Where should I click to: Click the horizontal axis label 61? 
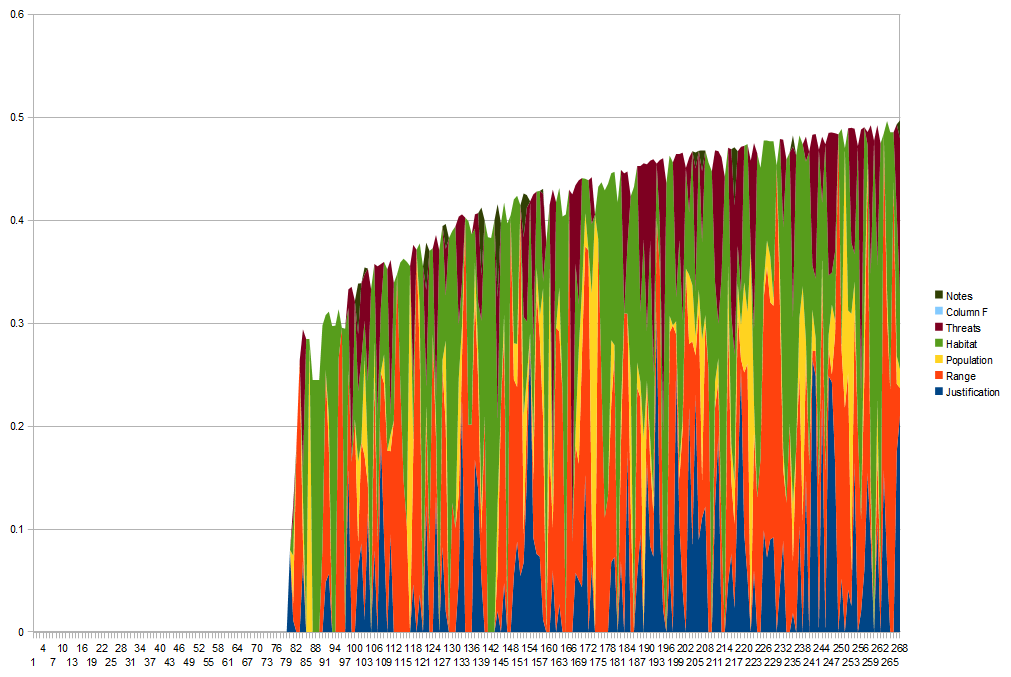[228, 662]
